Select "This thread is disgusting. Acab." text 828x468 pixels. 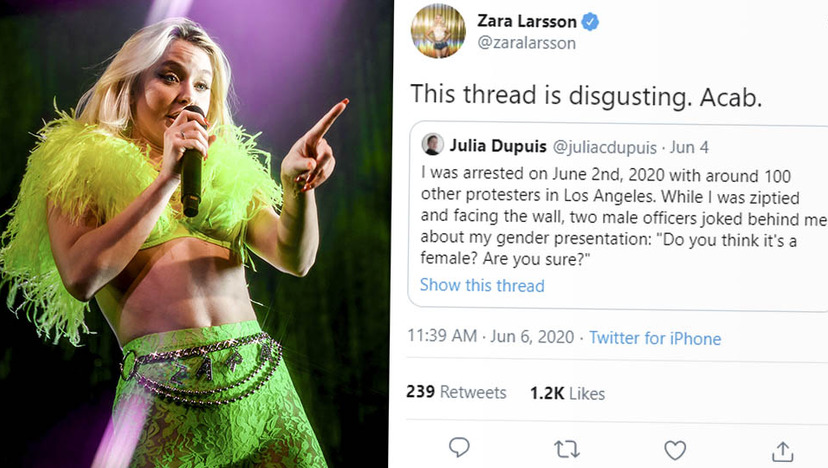tap(586, 96)
